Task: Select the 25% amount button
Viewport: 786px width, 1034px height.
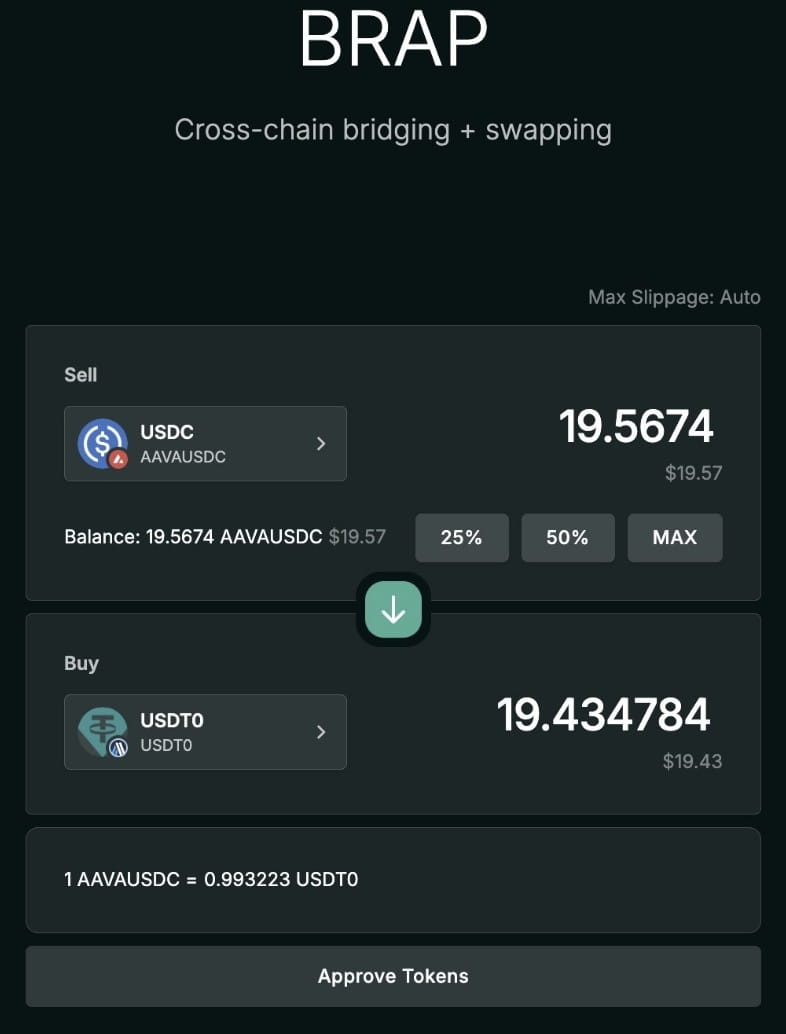Action: tap(462, 537)
